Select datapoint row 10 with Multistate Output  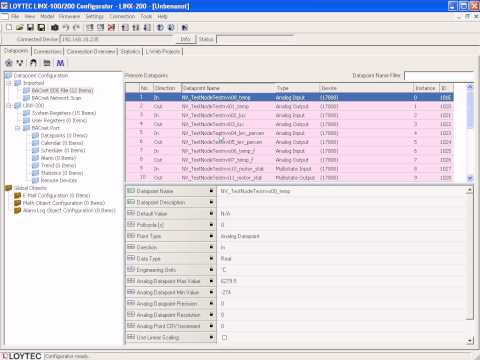coord(289,178)
